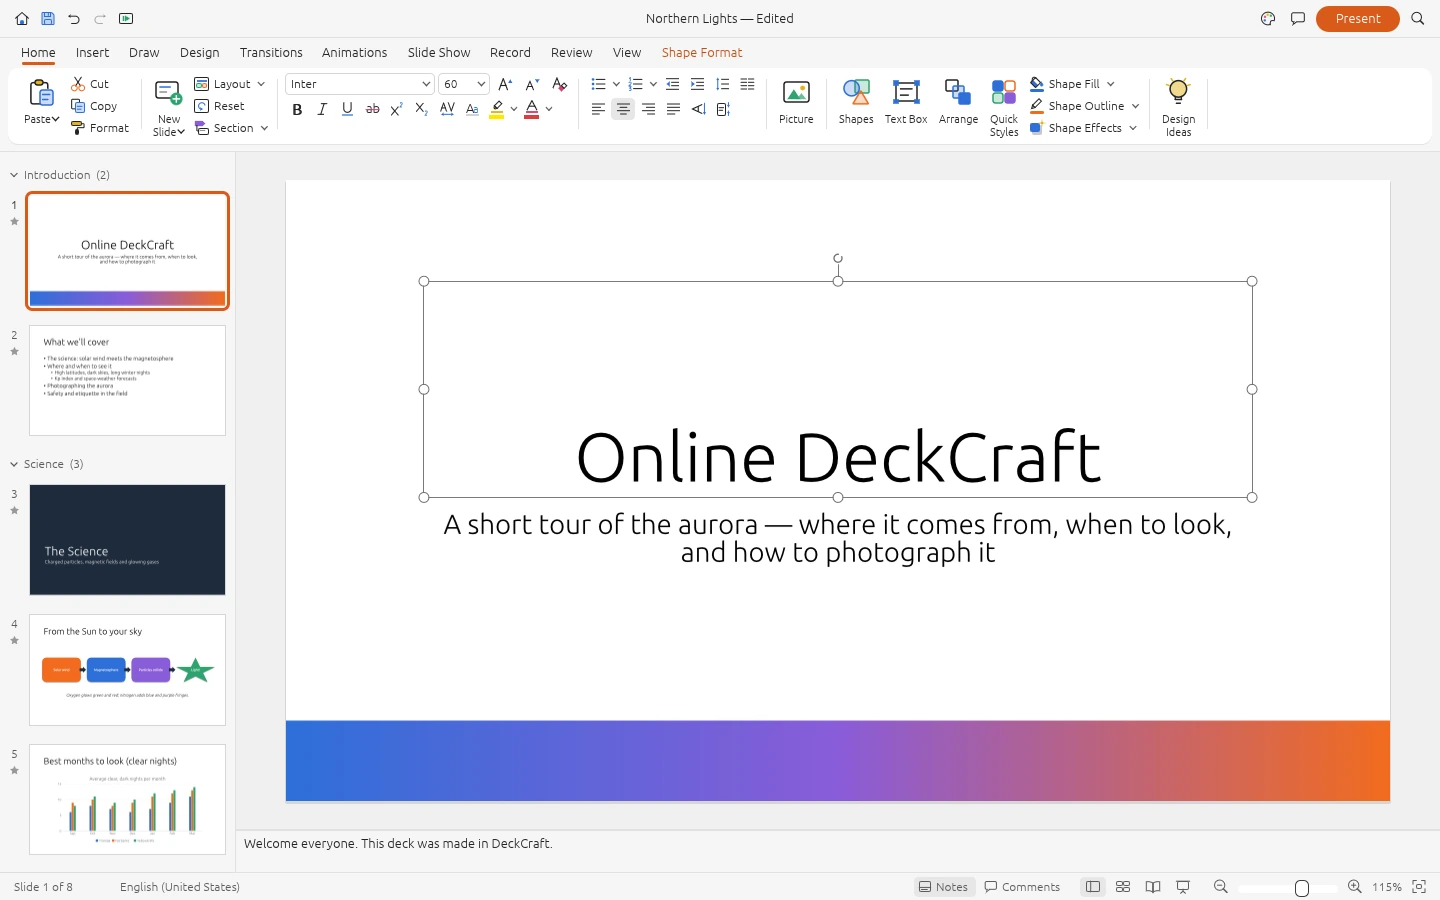
Task: Open Design Ideas
Action: click(x=1178, y=108)
